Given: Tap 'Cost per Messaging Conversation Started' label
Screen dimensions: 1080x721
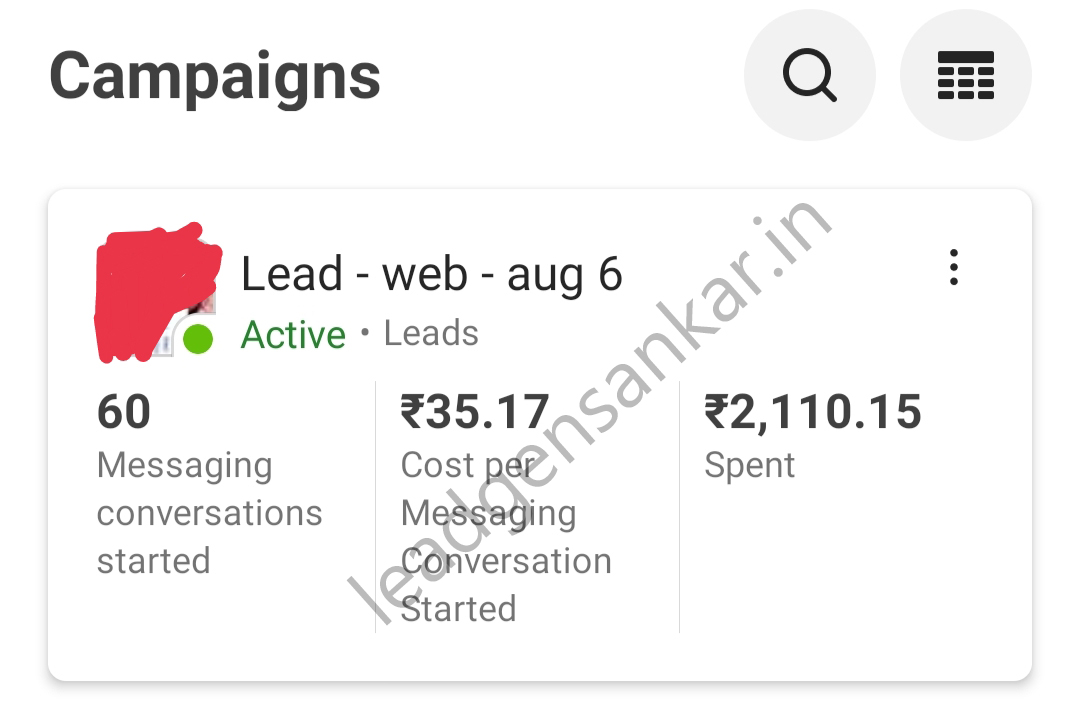Looking at the screenshot, I should [505, 537].
